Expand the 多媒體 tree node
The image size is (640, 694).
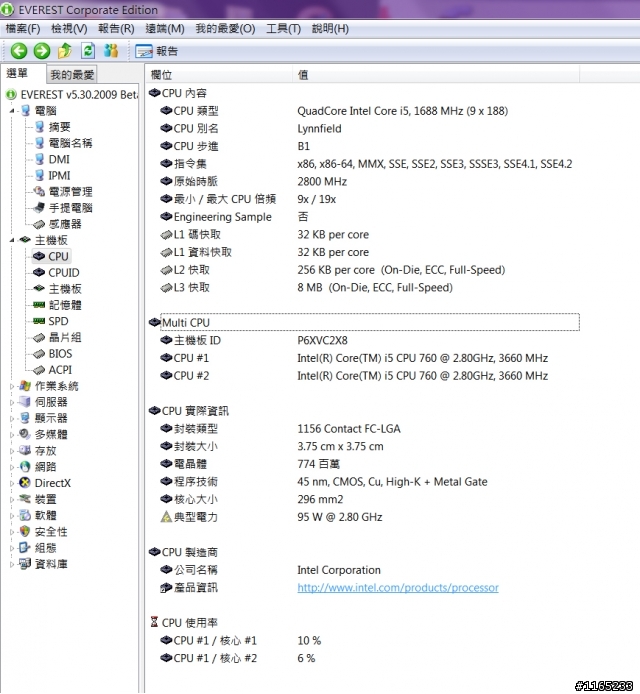pyautogui.click(x=12, y=435)
